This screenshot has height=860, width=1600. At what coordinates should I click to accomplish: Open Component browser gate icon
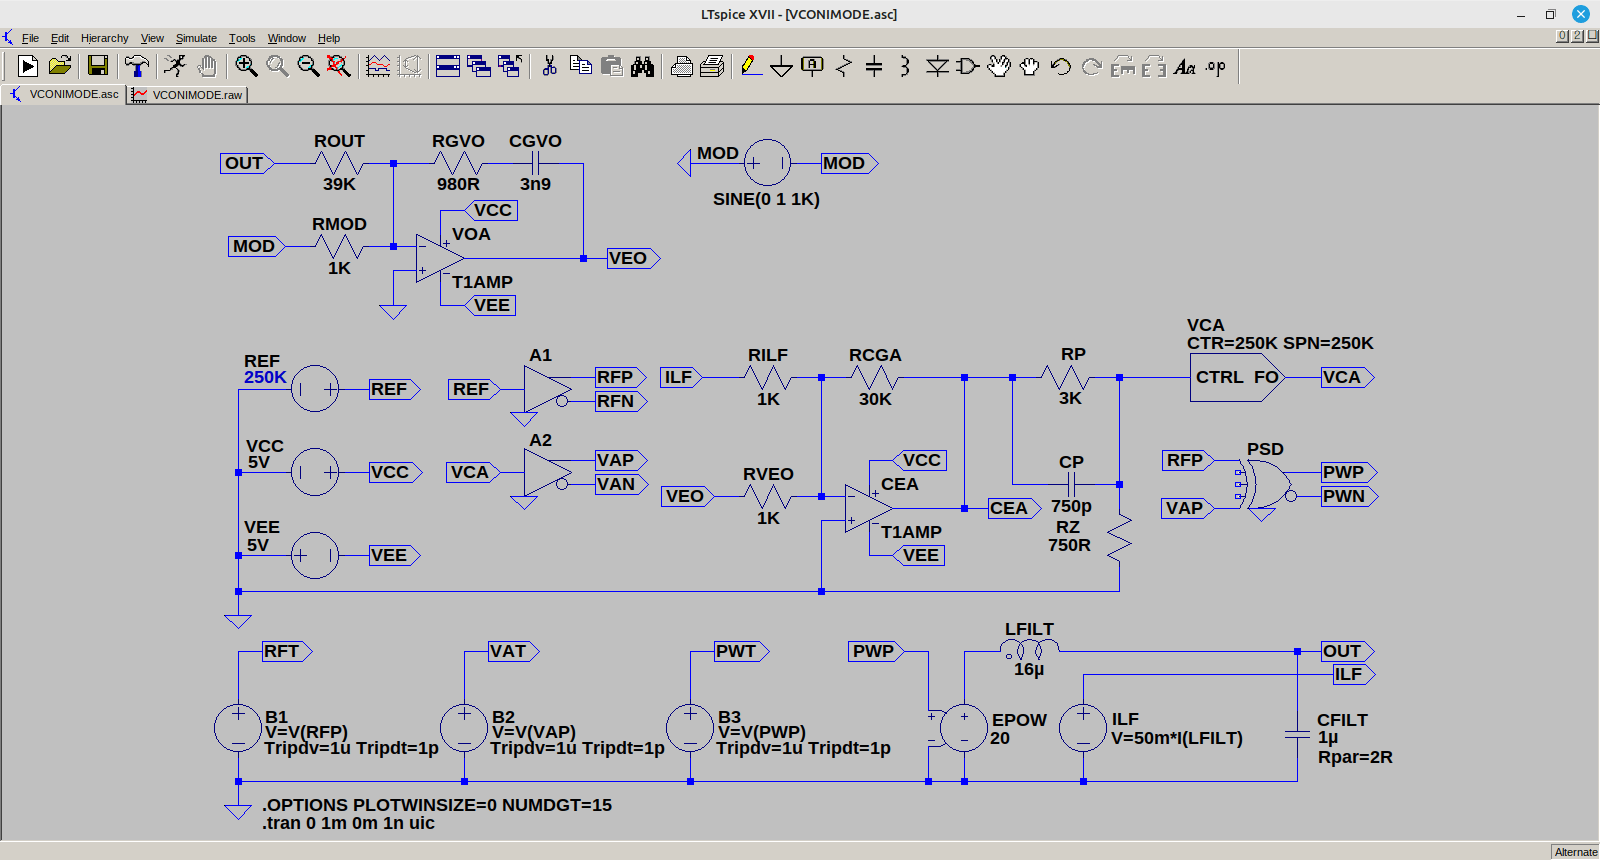(967, 66)
